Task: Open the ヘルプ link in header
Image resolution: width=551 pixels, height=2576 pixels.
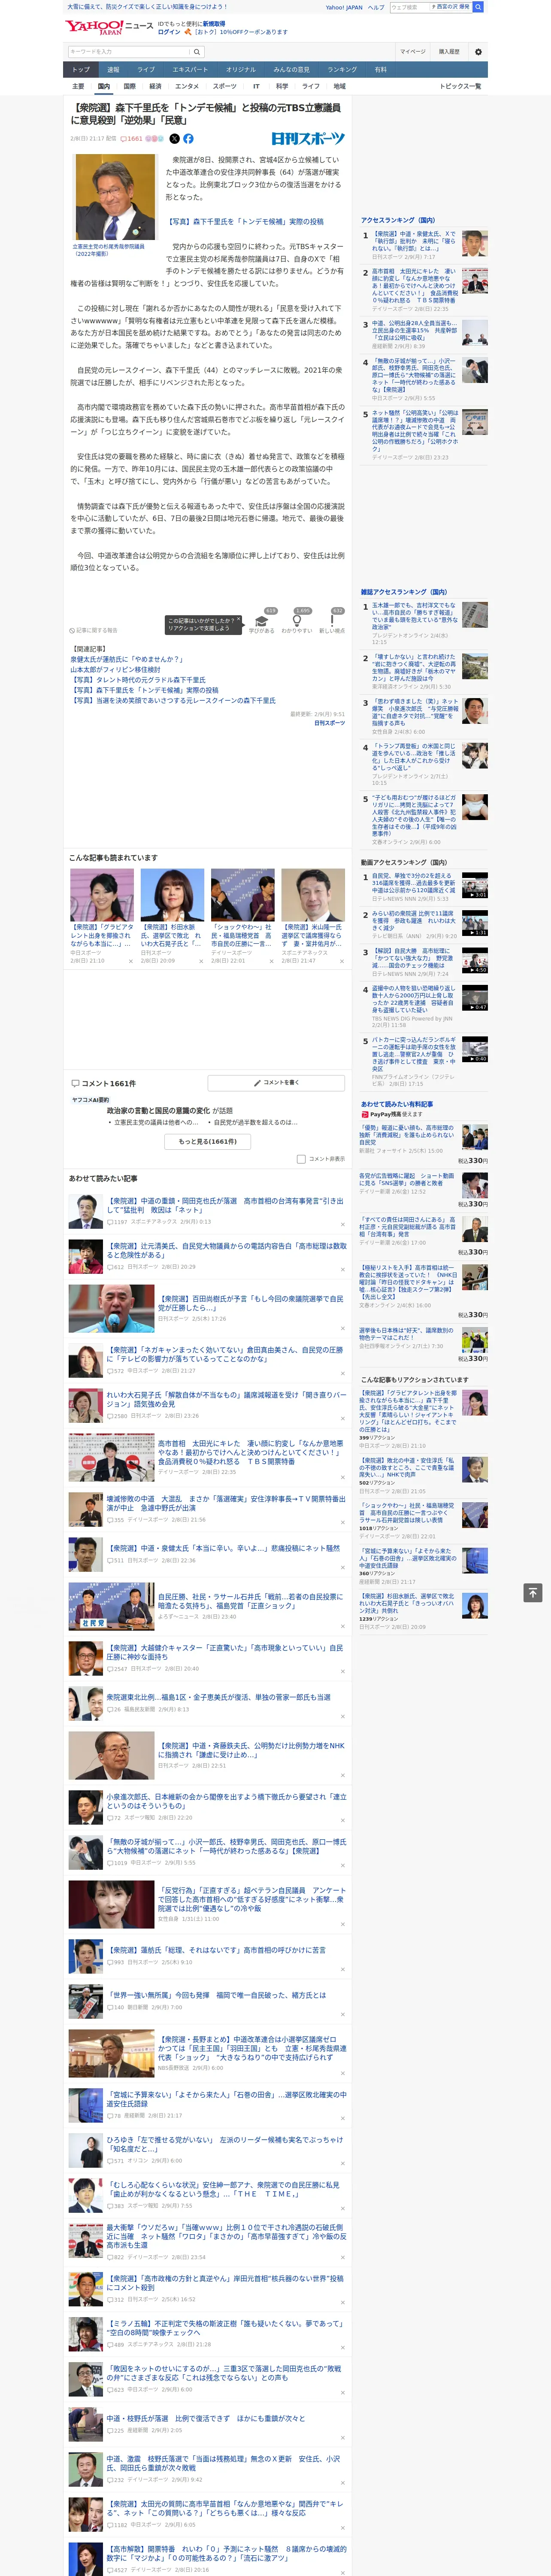Action: click(x=376, y=7)
